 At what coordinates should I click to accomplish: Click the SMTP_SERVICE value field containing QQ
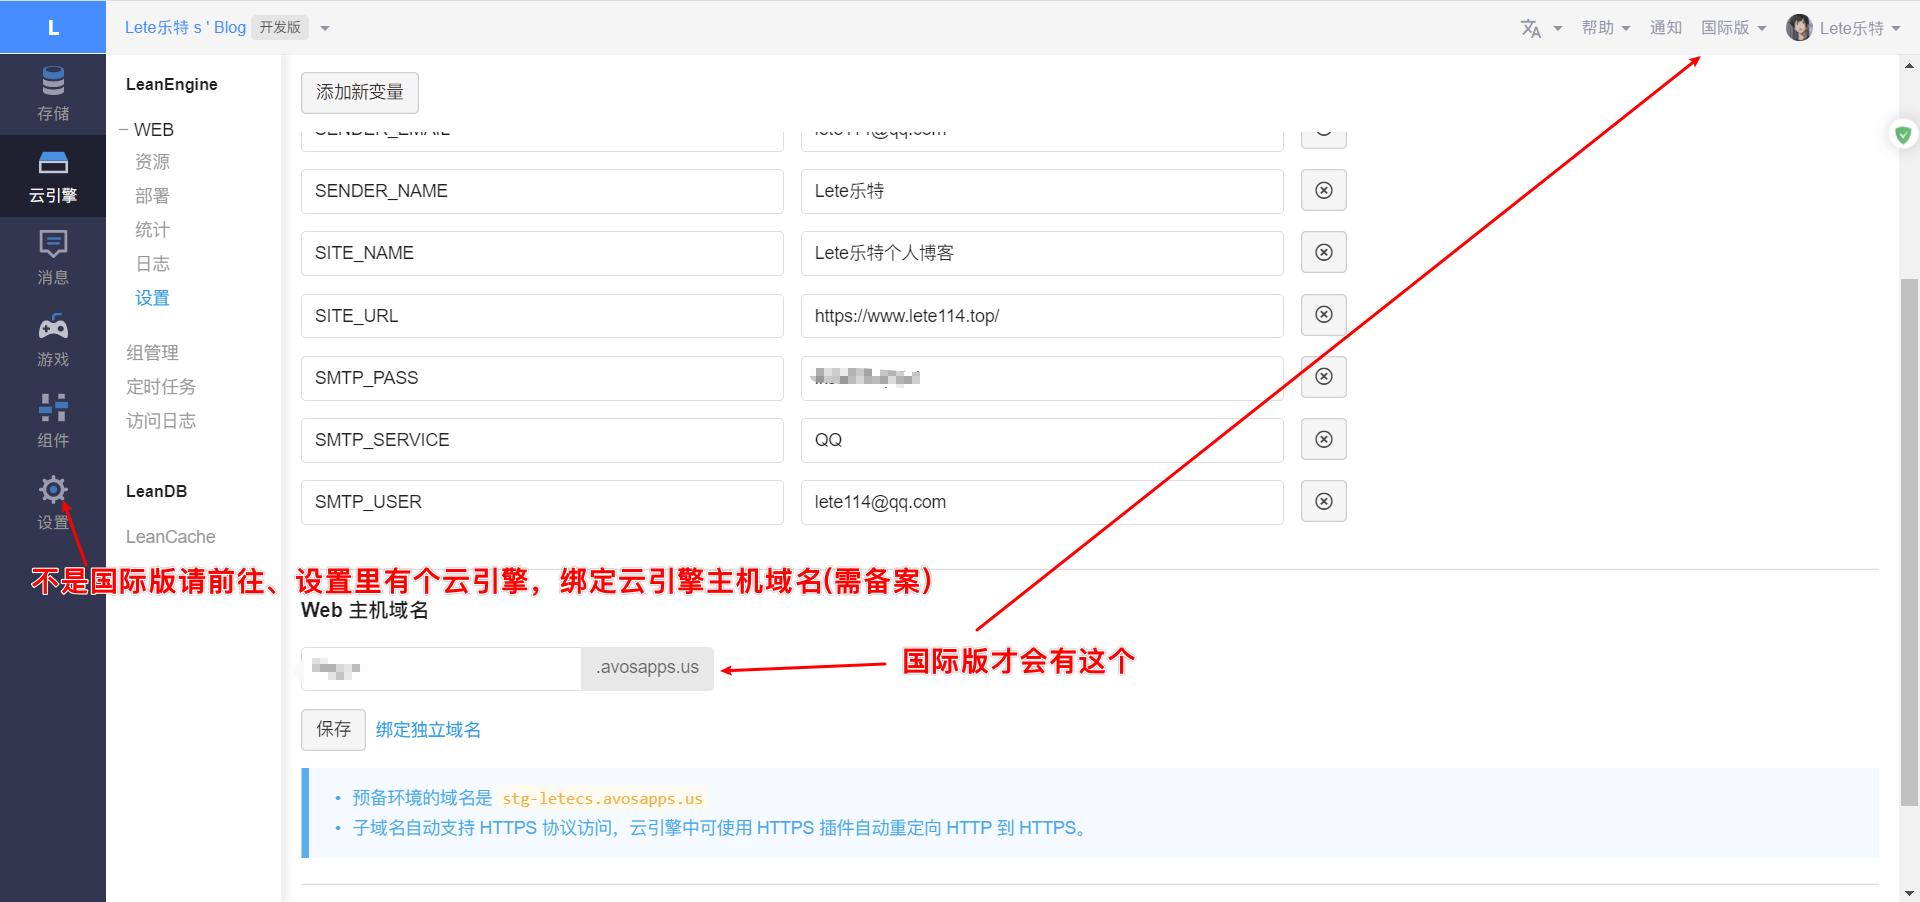click(x=1041, y=440)
